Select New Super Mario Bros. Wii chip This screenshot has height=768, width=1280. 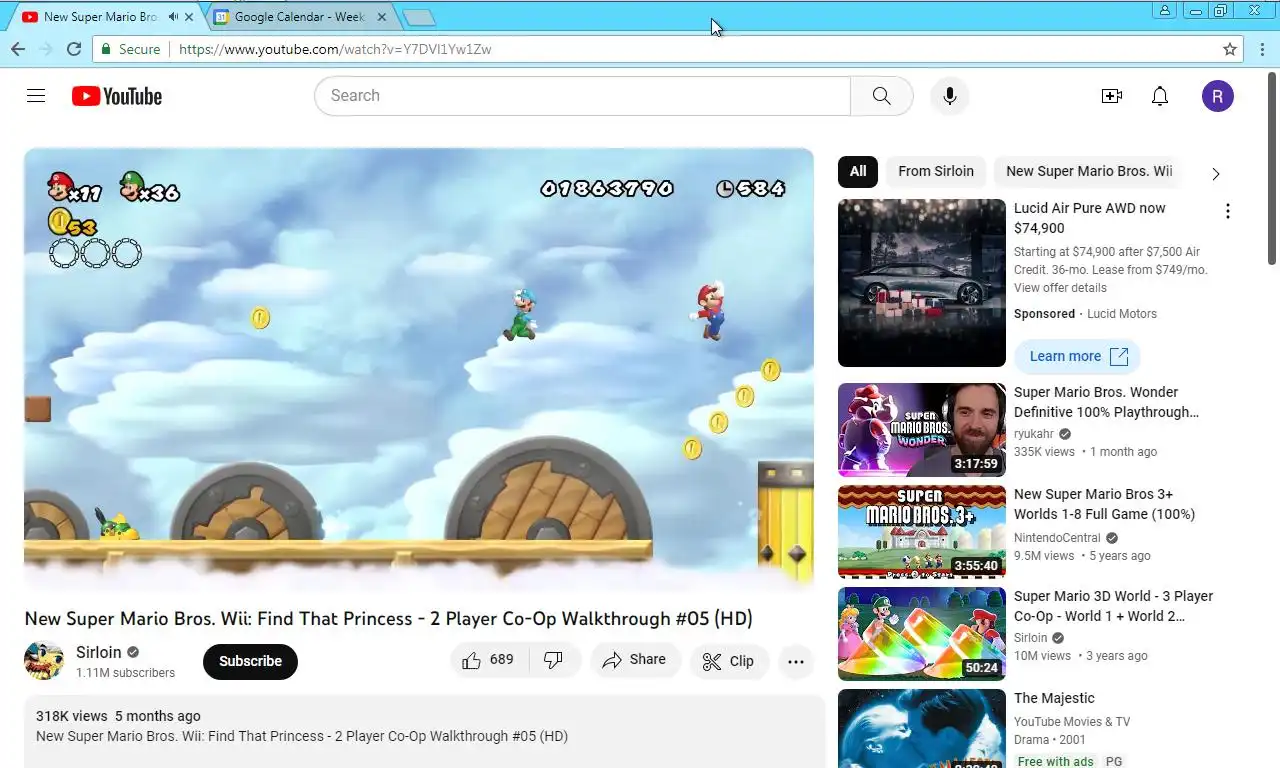click(x=1089, y=171)
